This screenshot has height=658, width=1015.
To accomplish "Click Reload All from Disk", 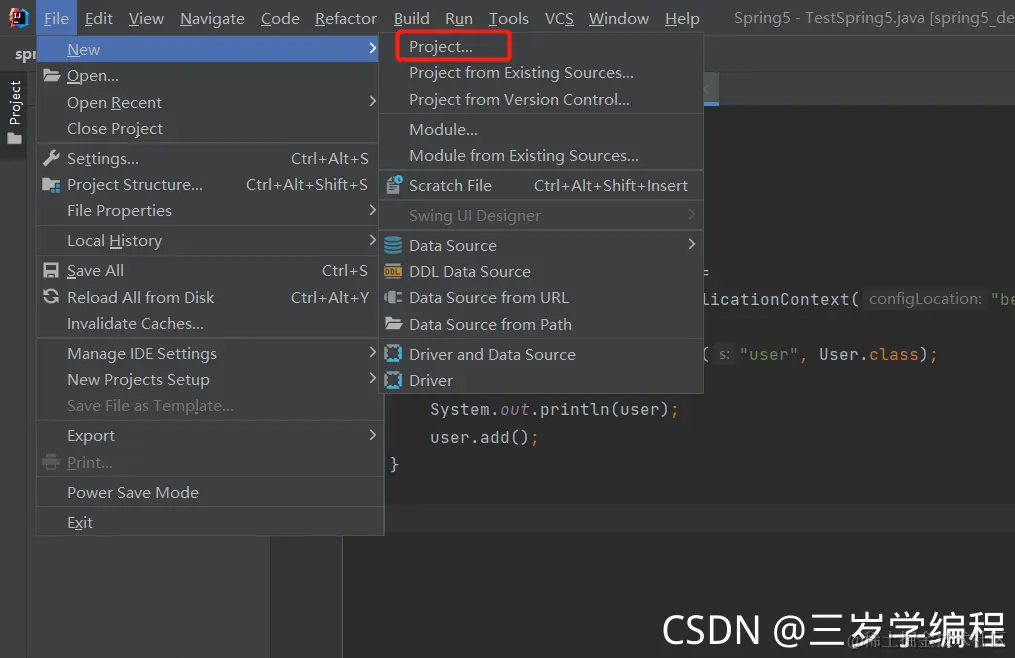I will 208,297.
